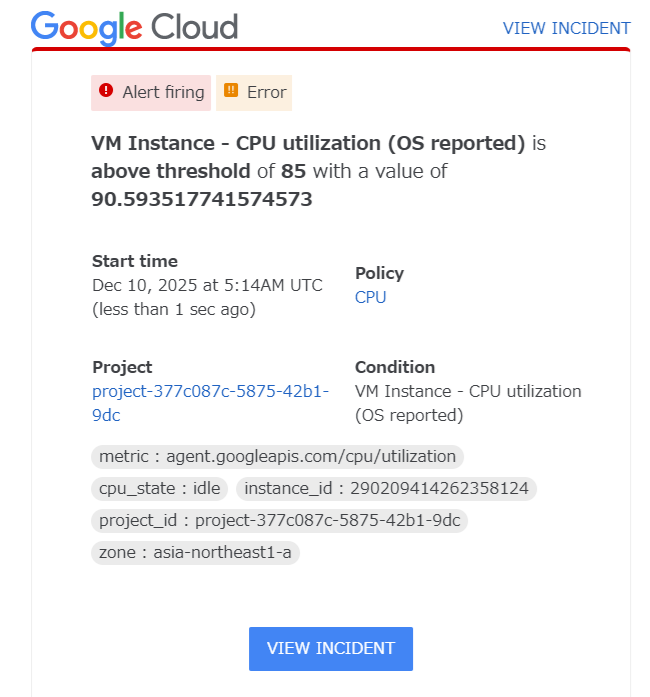The height and width of the screenshot is (697, 650).
Task: Select the metric label chip
Action: click(x=277, y=457)
